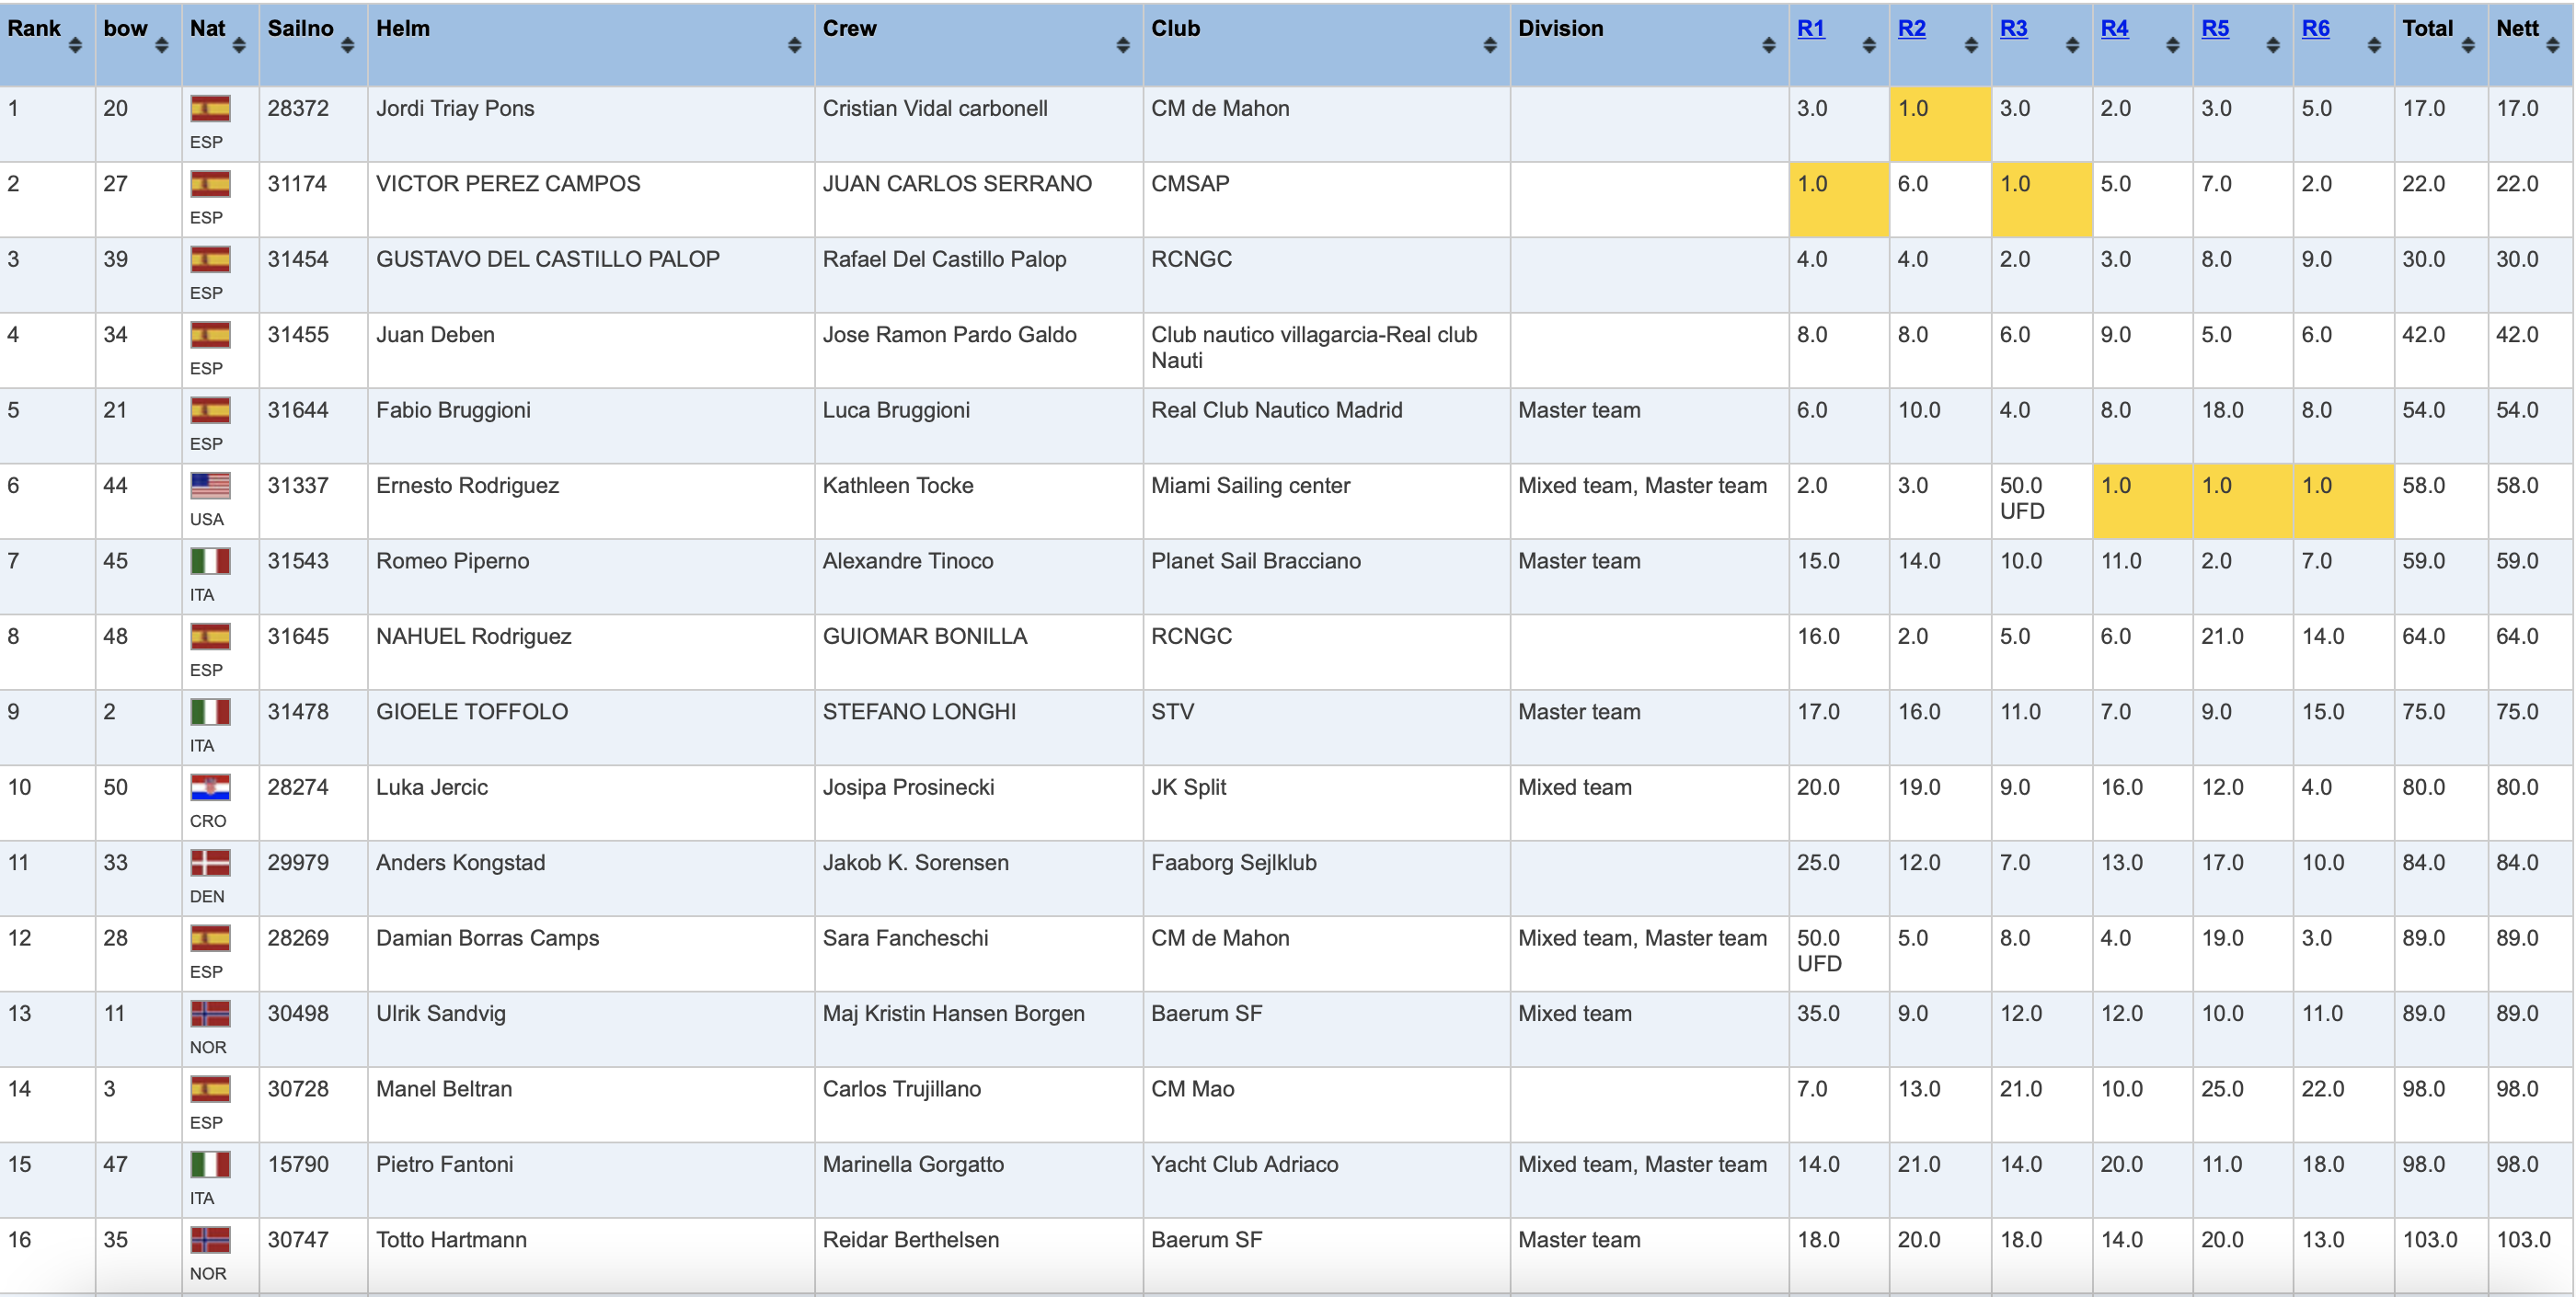Image resolution: width=2576 pixels, height=1297 pixels.
Task: Click the sort arrows in the Total column
Action: pos(2468,45)
